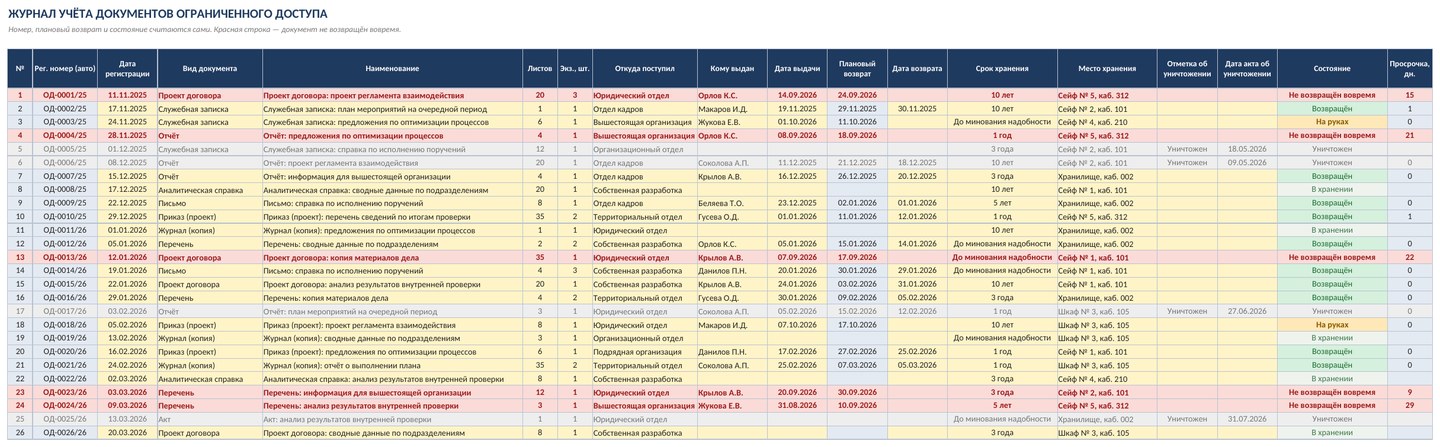Select storage place 'Сейф № 4, каб. 210' in row ОД-0003/25

click(x=1107, y=122)
